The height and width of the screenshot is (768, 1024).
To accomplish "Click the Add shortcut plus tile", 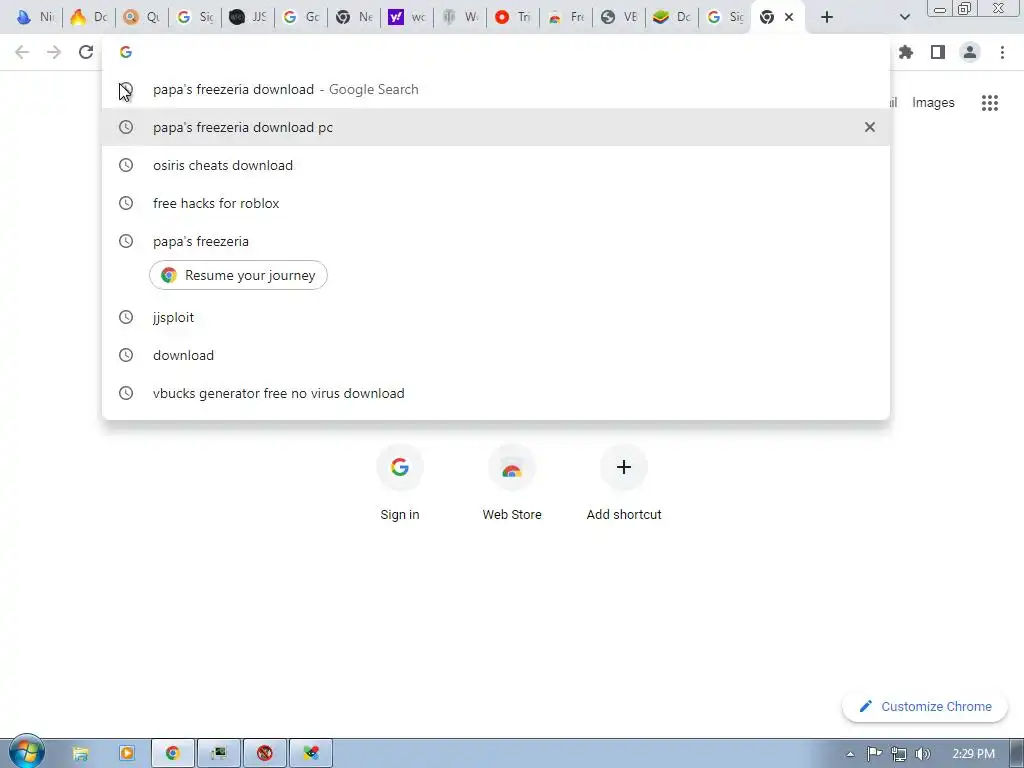I will 624,467.
